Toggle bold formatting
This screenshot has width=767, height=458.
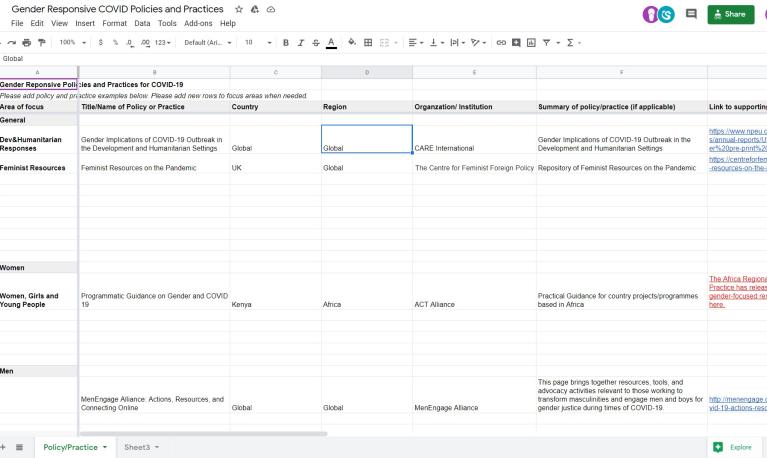286,43
